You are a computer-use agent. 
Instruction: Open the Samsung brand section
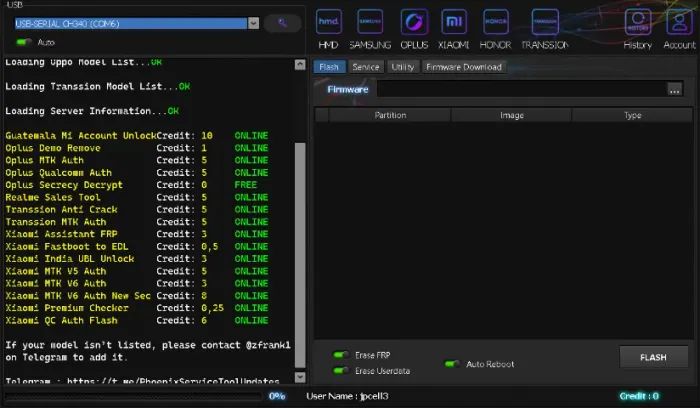coord(370,29)
